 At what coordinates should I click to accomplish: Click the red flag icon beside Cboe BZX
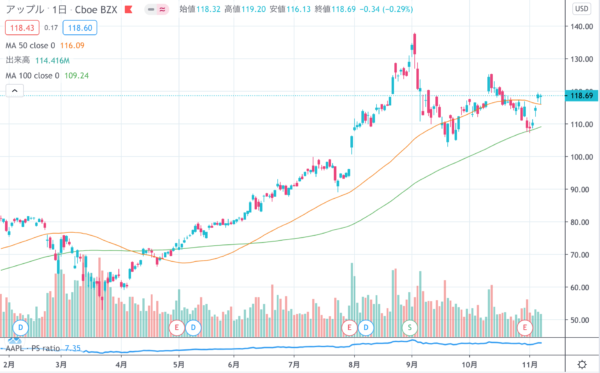(x=129, y=10)
